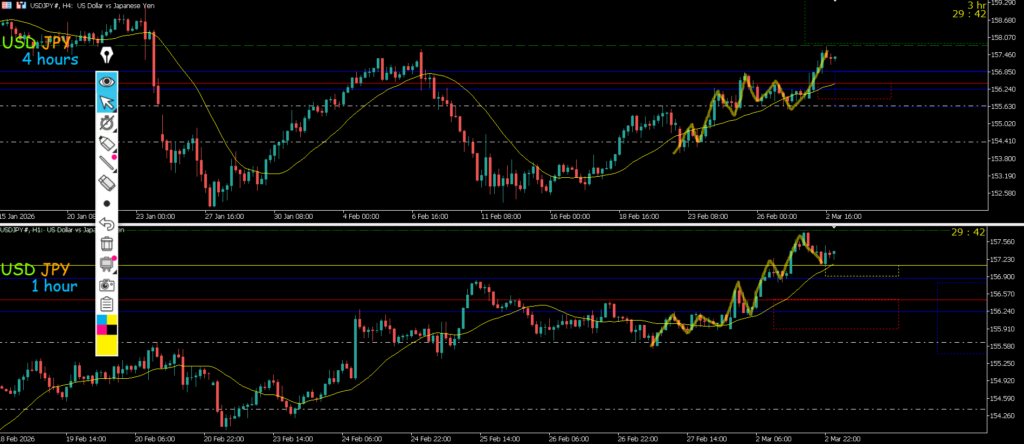
Task: Toggle the eye visibility icon in the toolbar
Action: click(107, 81)
